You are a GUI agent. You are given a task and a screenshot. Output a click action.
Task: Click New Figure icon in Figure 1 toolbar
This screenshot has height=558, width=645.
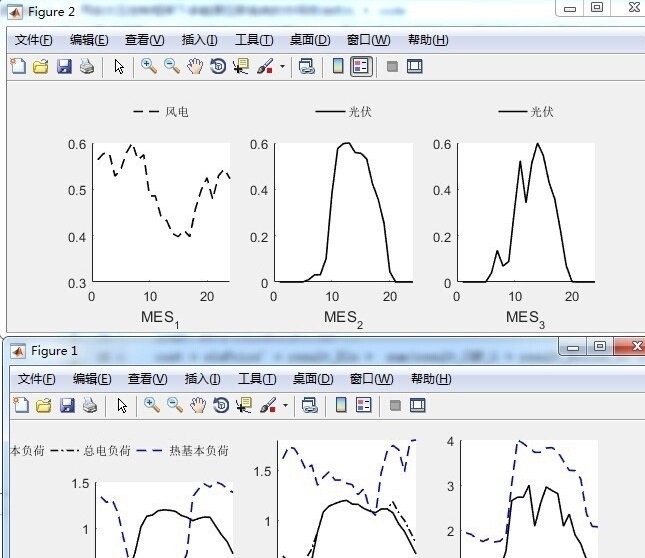[x=21, y=405]
